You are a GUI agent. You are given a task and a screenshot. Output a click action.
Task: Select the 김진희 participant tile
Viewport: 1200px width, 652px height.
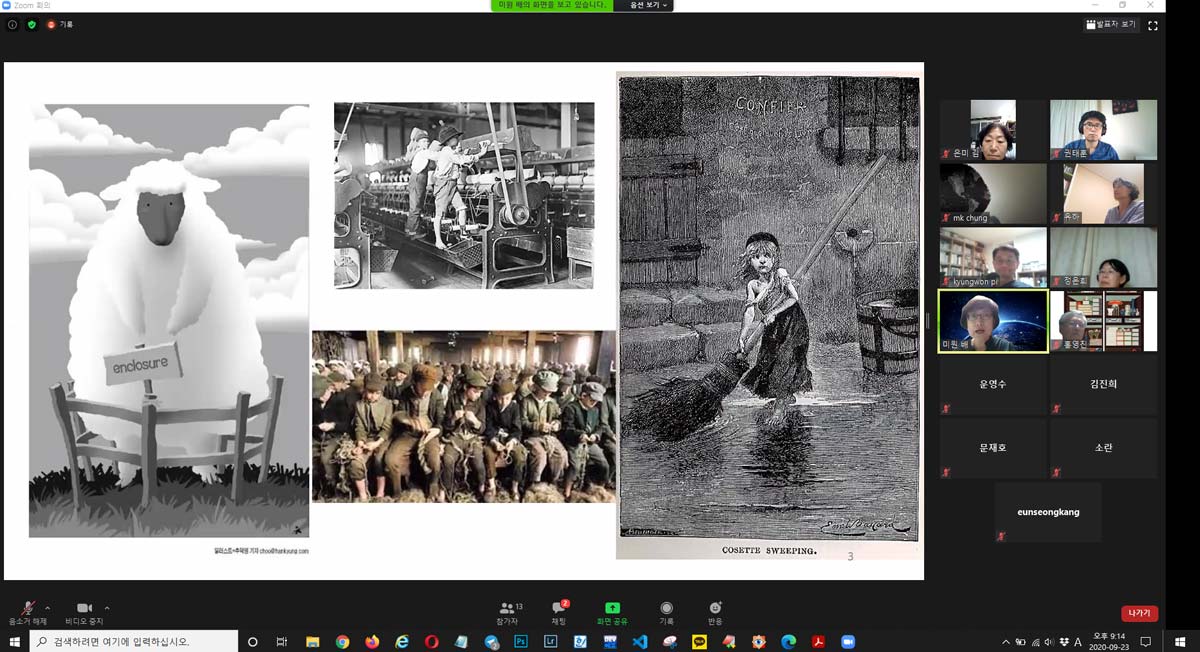[1103, 384]
